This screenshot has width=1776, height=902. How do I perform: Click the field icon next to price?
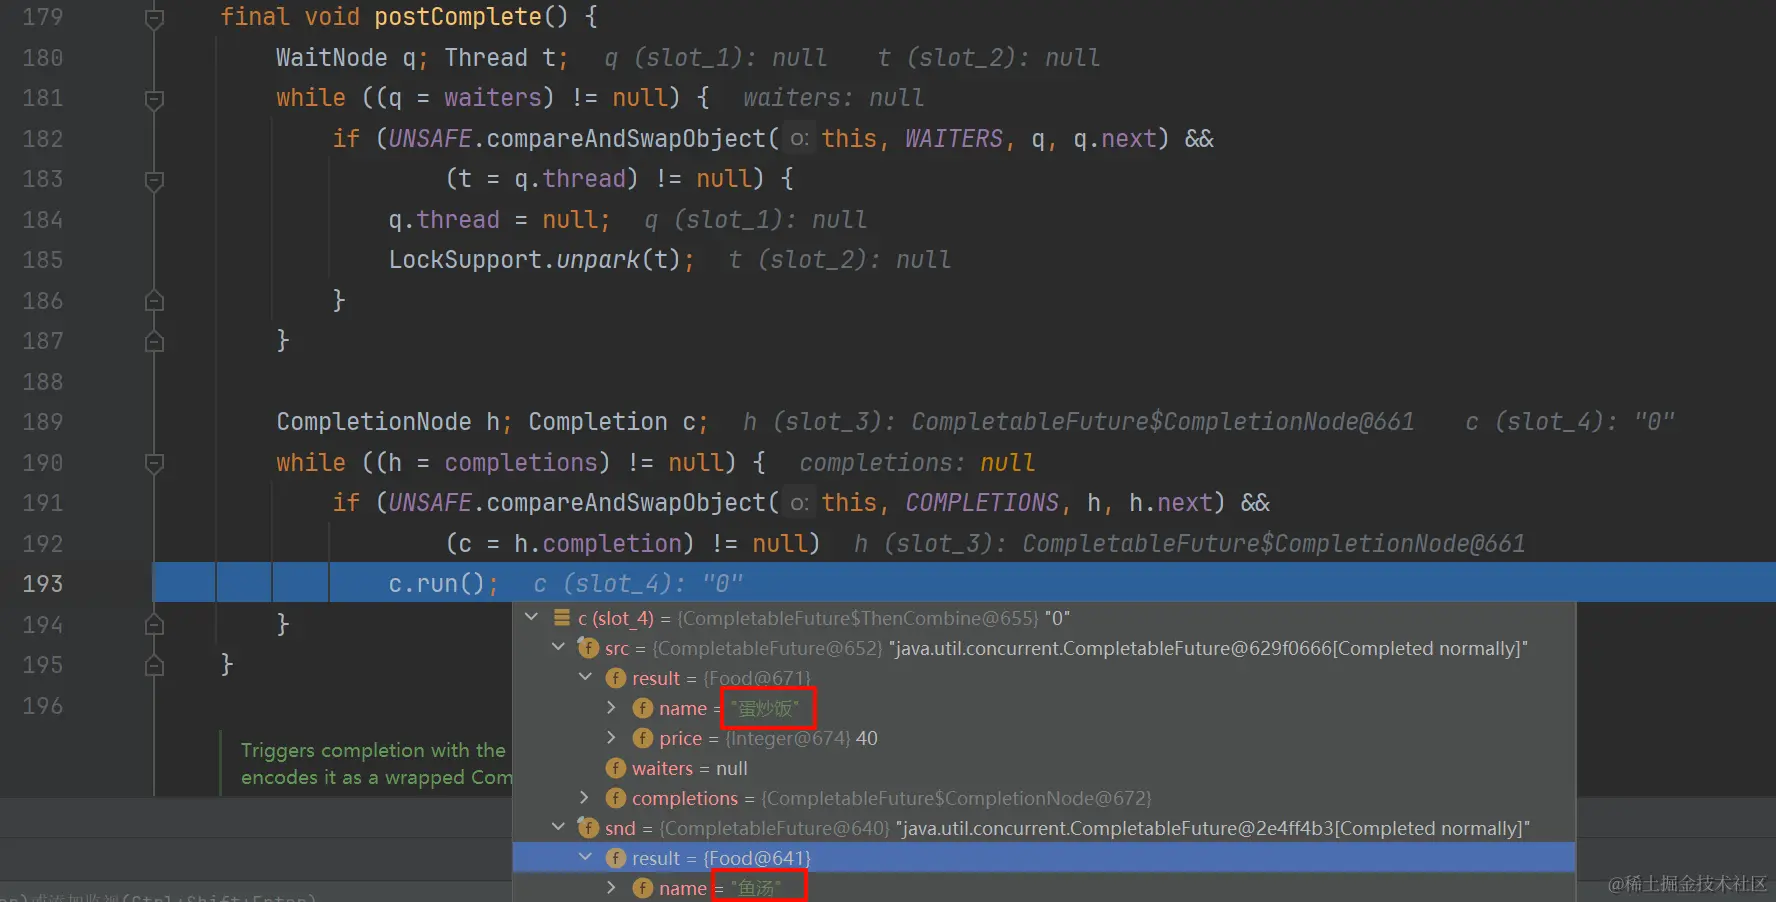643,738
